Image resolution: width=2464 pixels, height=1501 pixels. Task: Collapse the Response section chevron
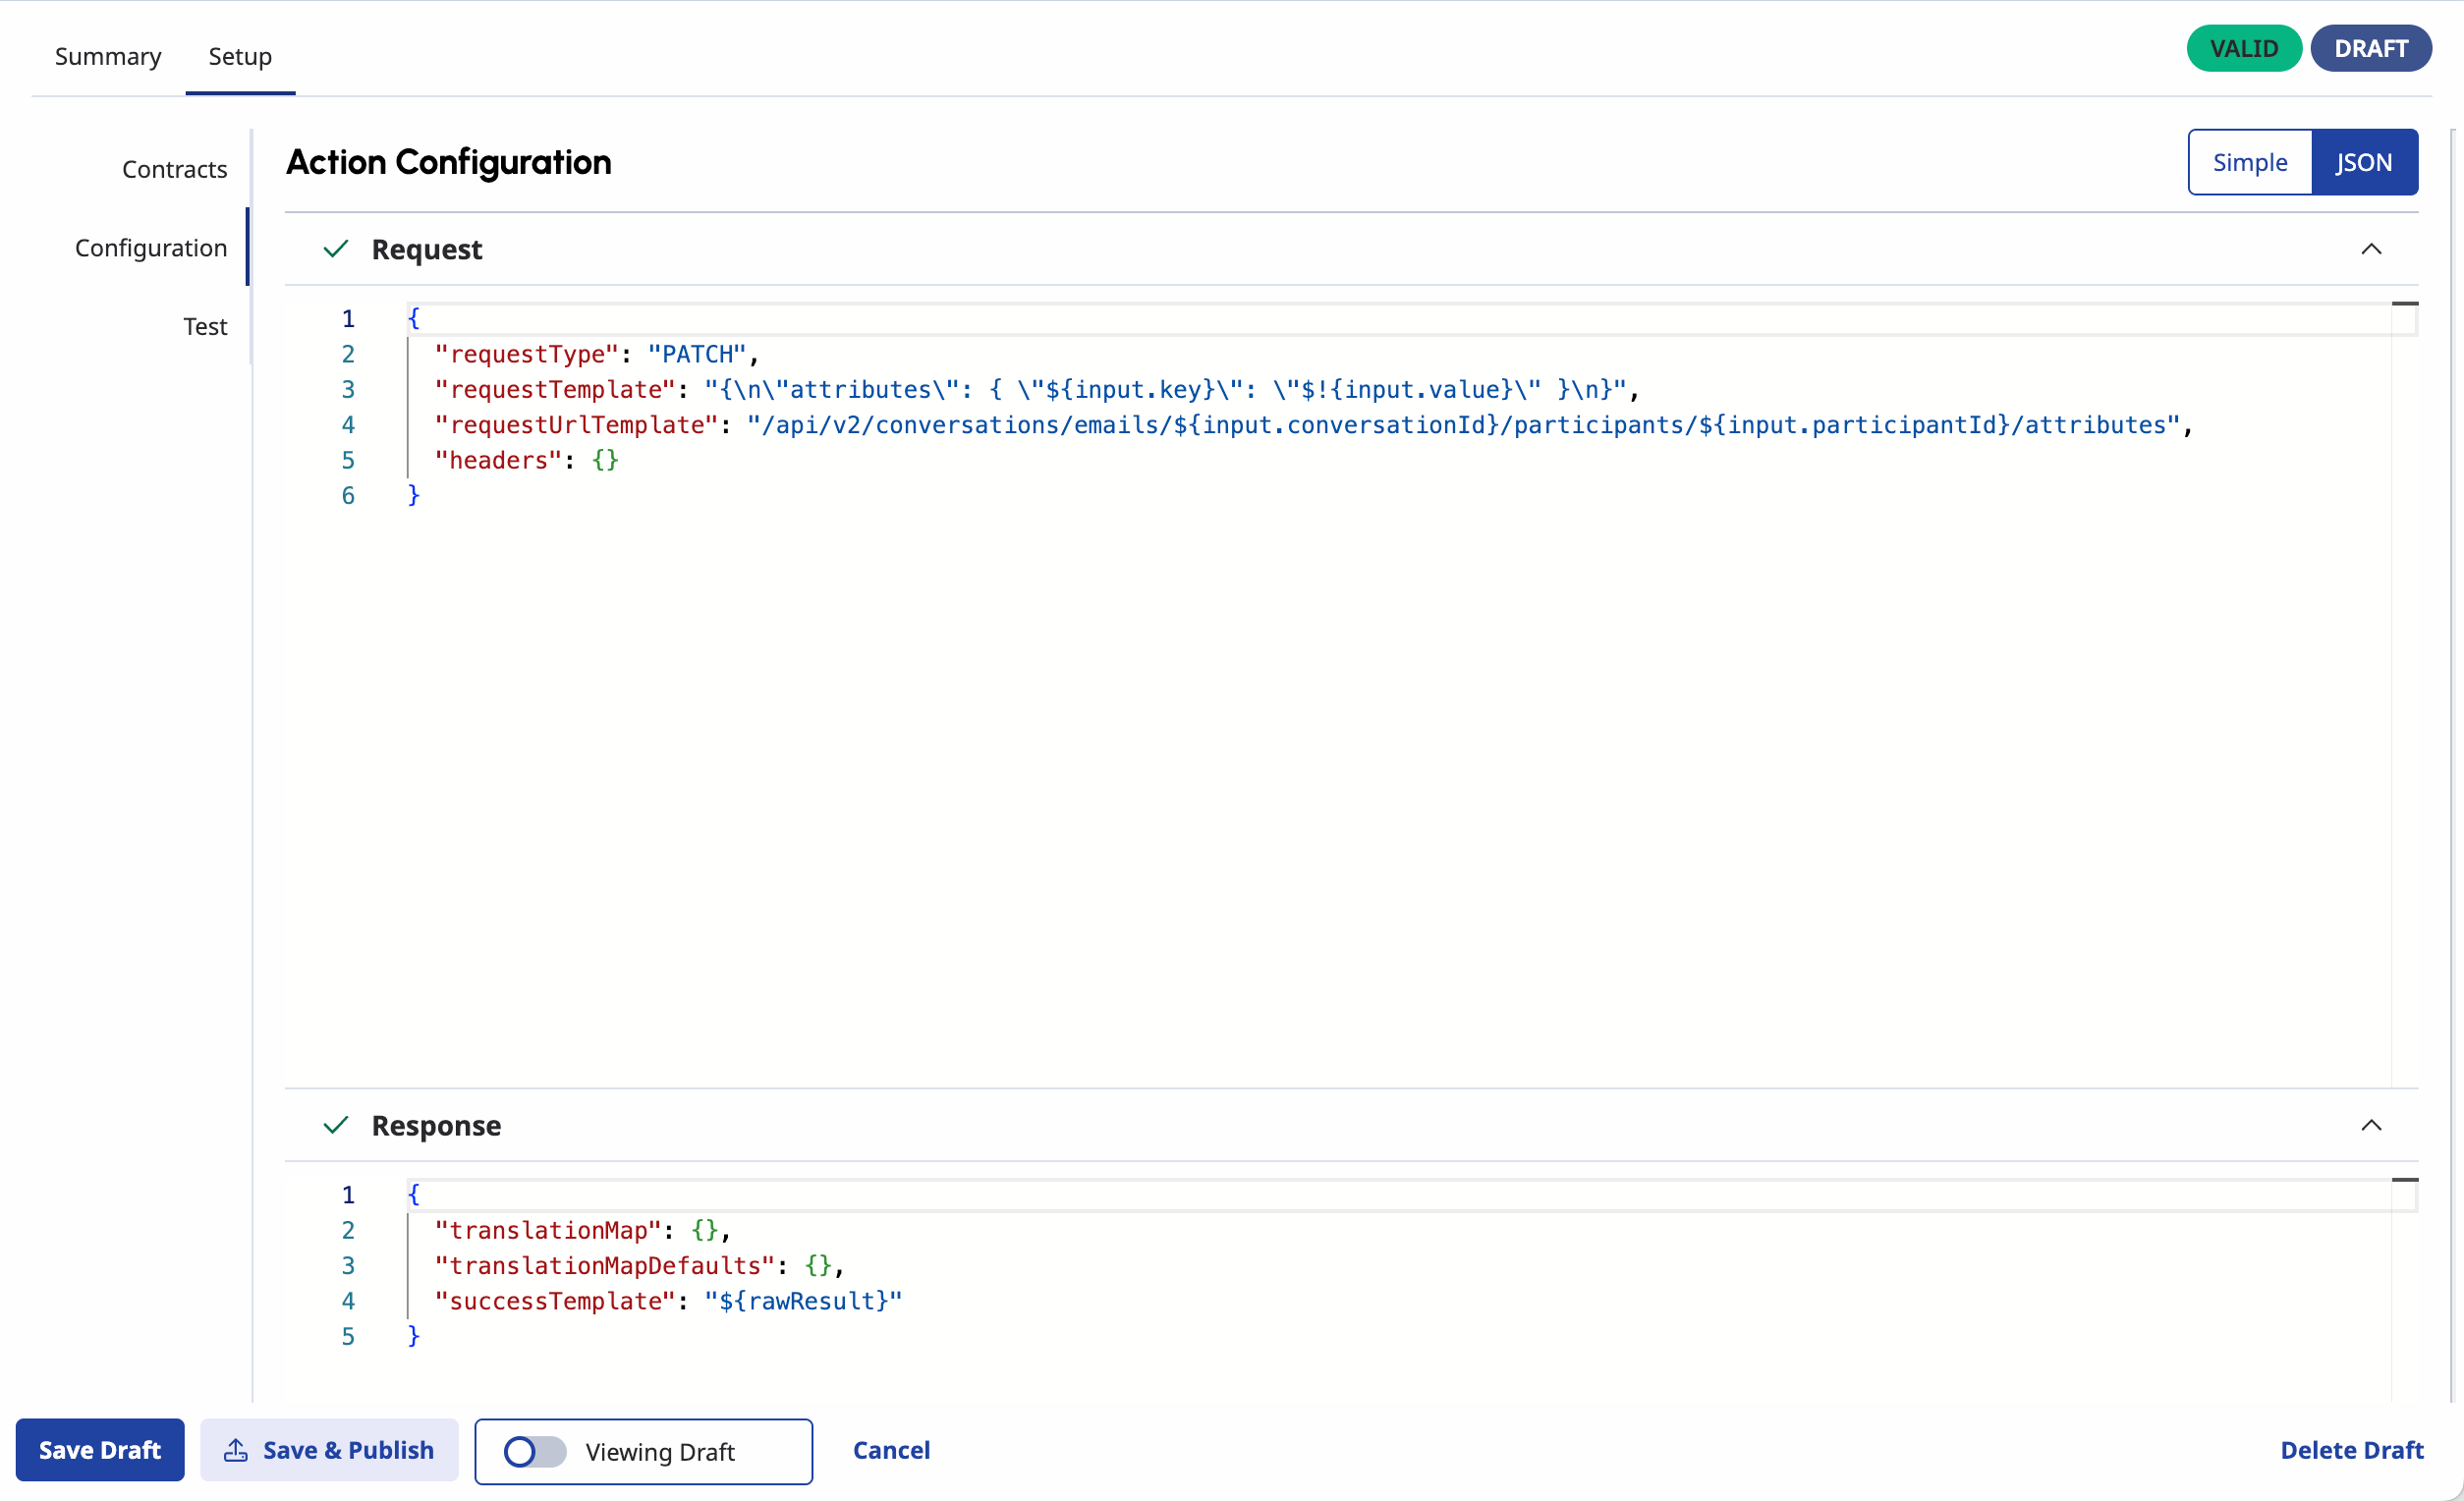tap(2370, 1125)
